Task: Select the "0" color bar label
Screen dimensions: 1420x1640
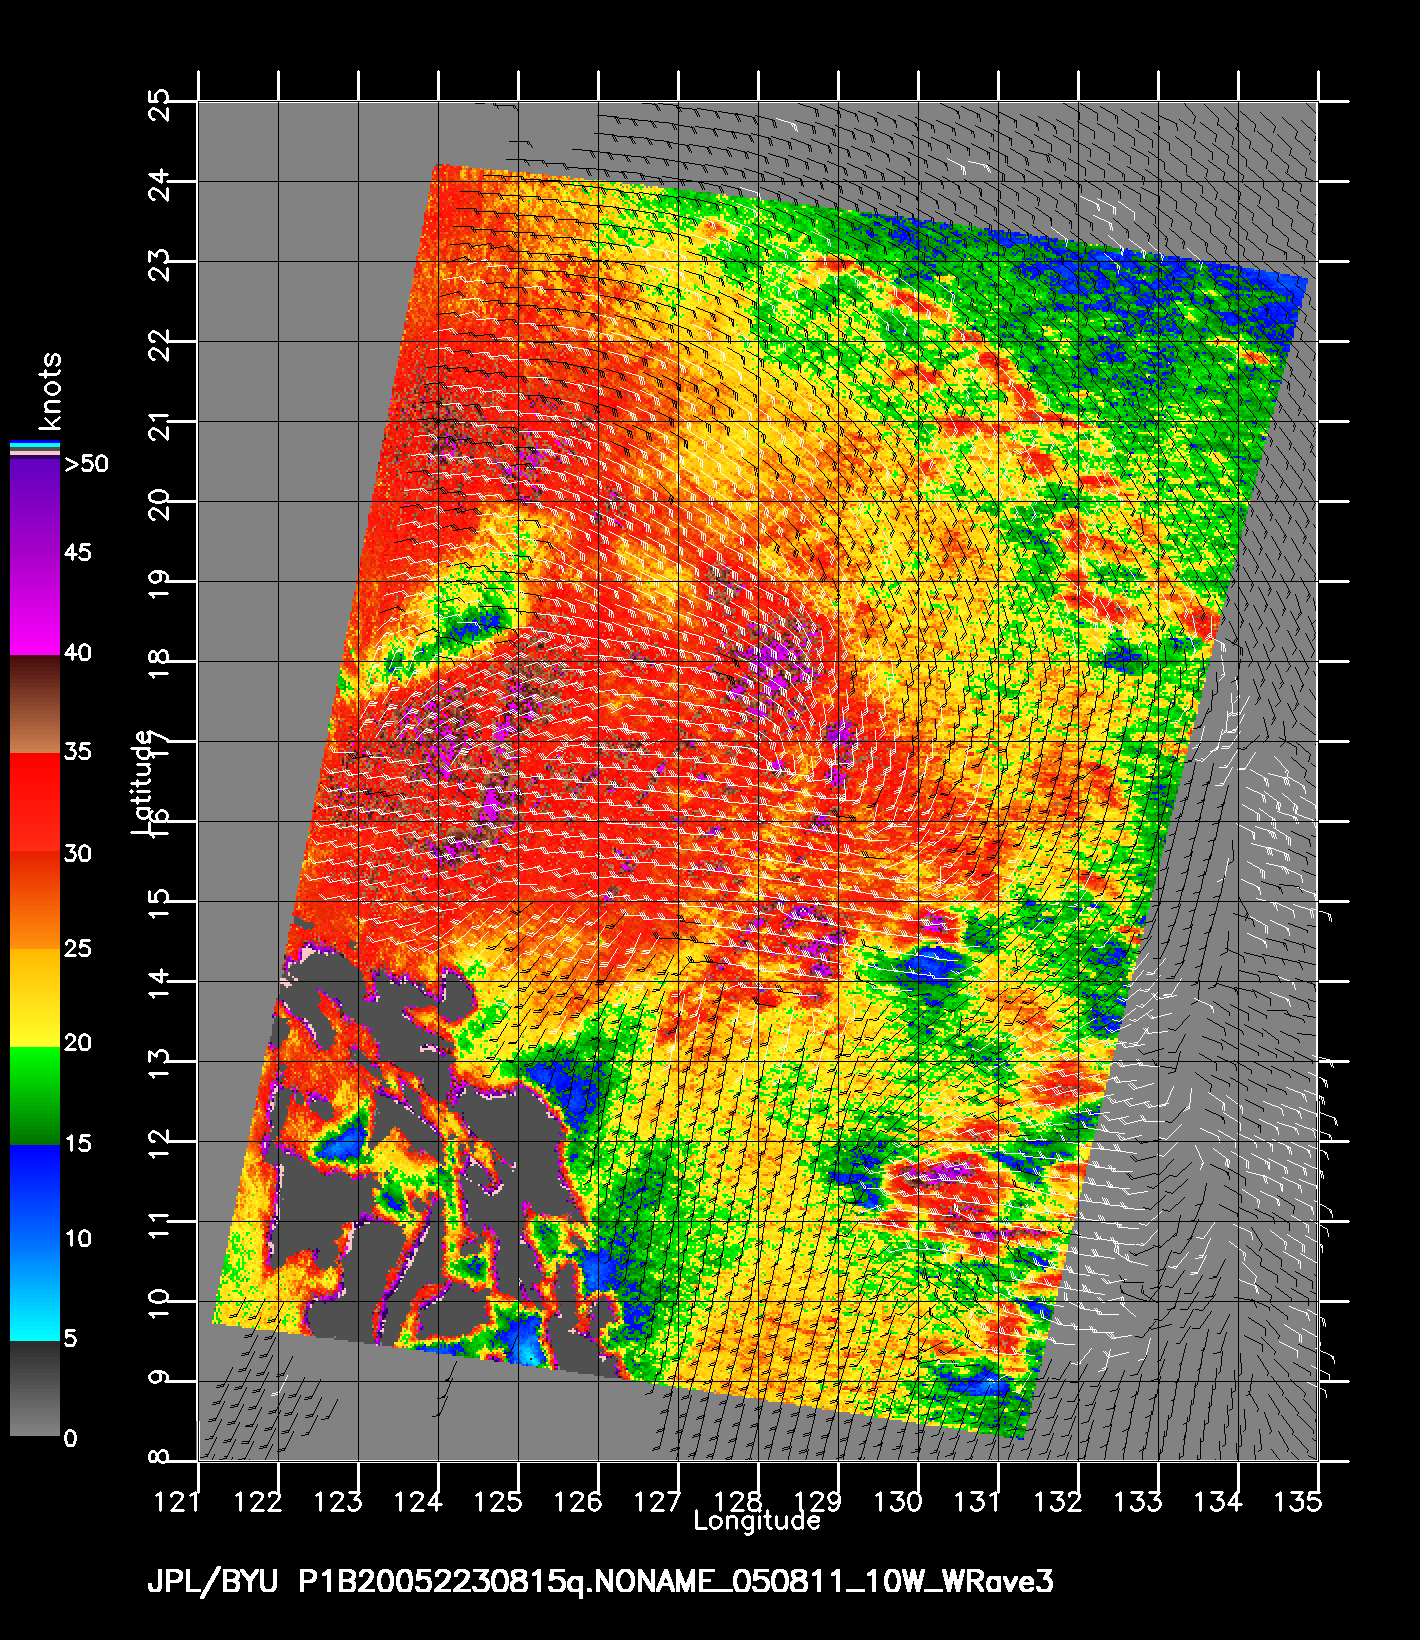Action: [x=70, y=1439]
